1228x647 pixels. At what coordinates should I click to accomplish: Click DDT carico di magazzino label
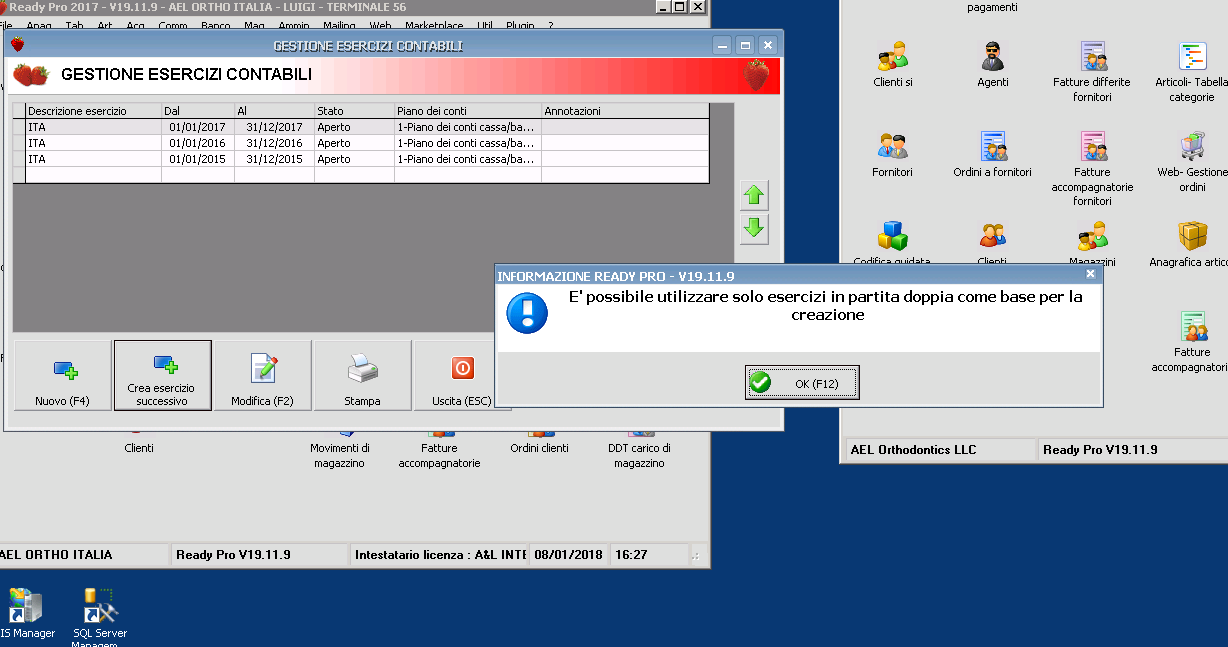639,456
